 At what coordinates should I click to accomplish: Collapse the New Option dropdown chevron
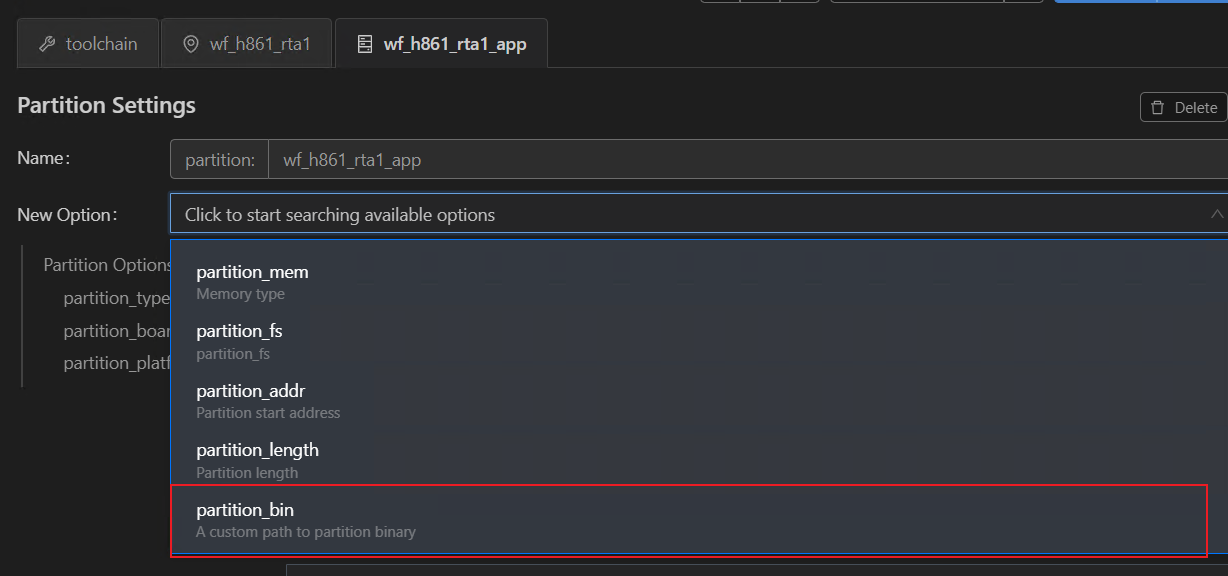[x=1216, y=214]
